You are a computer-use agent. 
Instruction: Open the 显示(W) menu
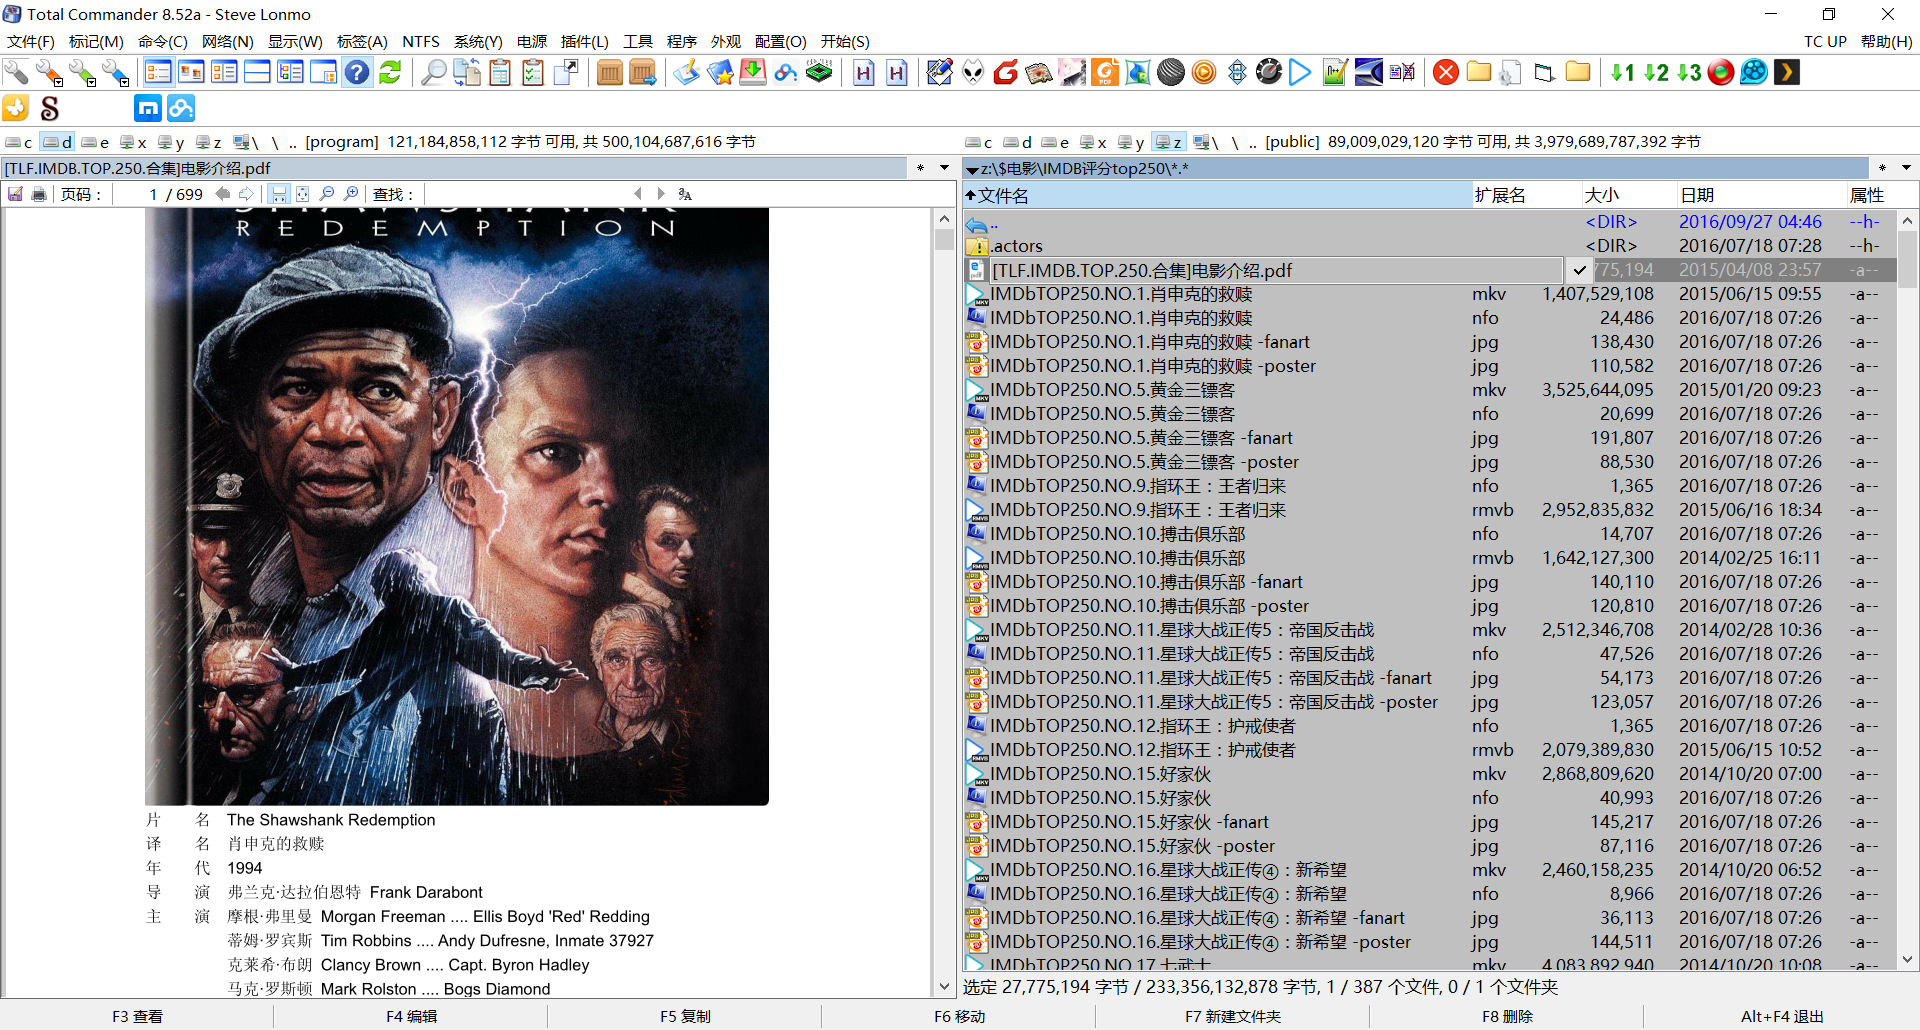[x=295, y=41]
